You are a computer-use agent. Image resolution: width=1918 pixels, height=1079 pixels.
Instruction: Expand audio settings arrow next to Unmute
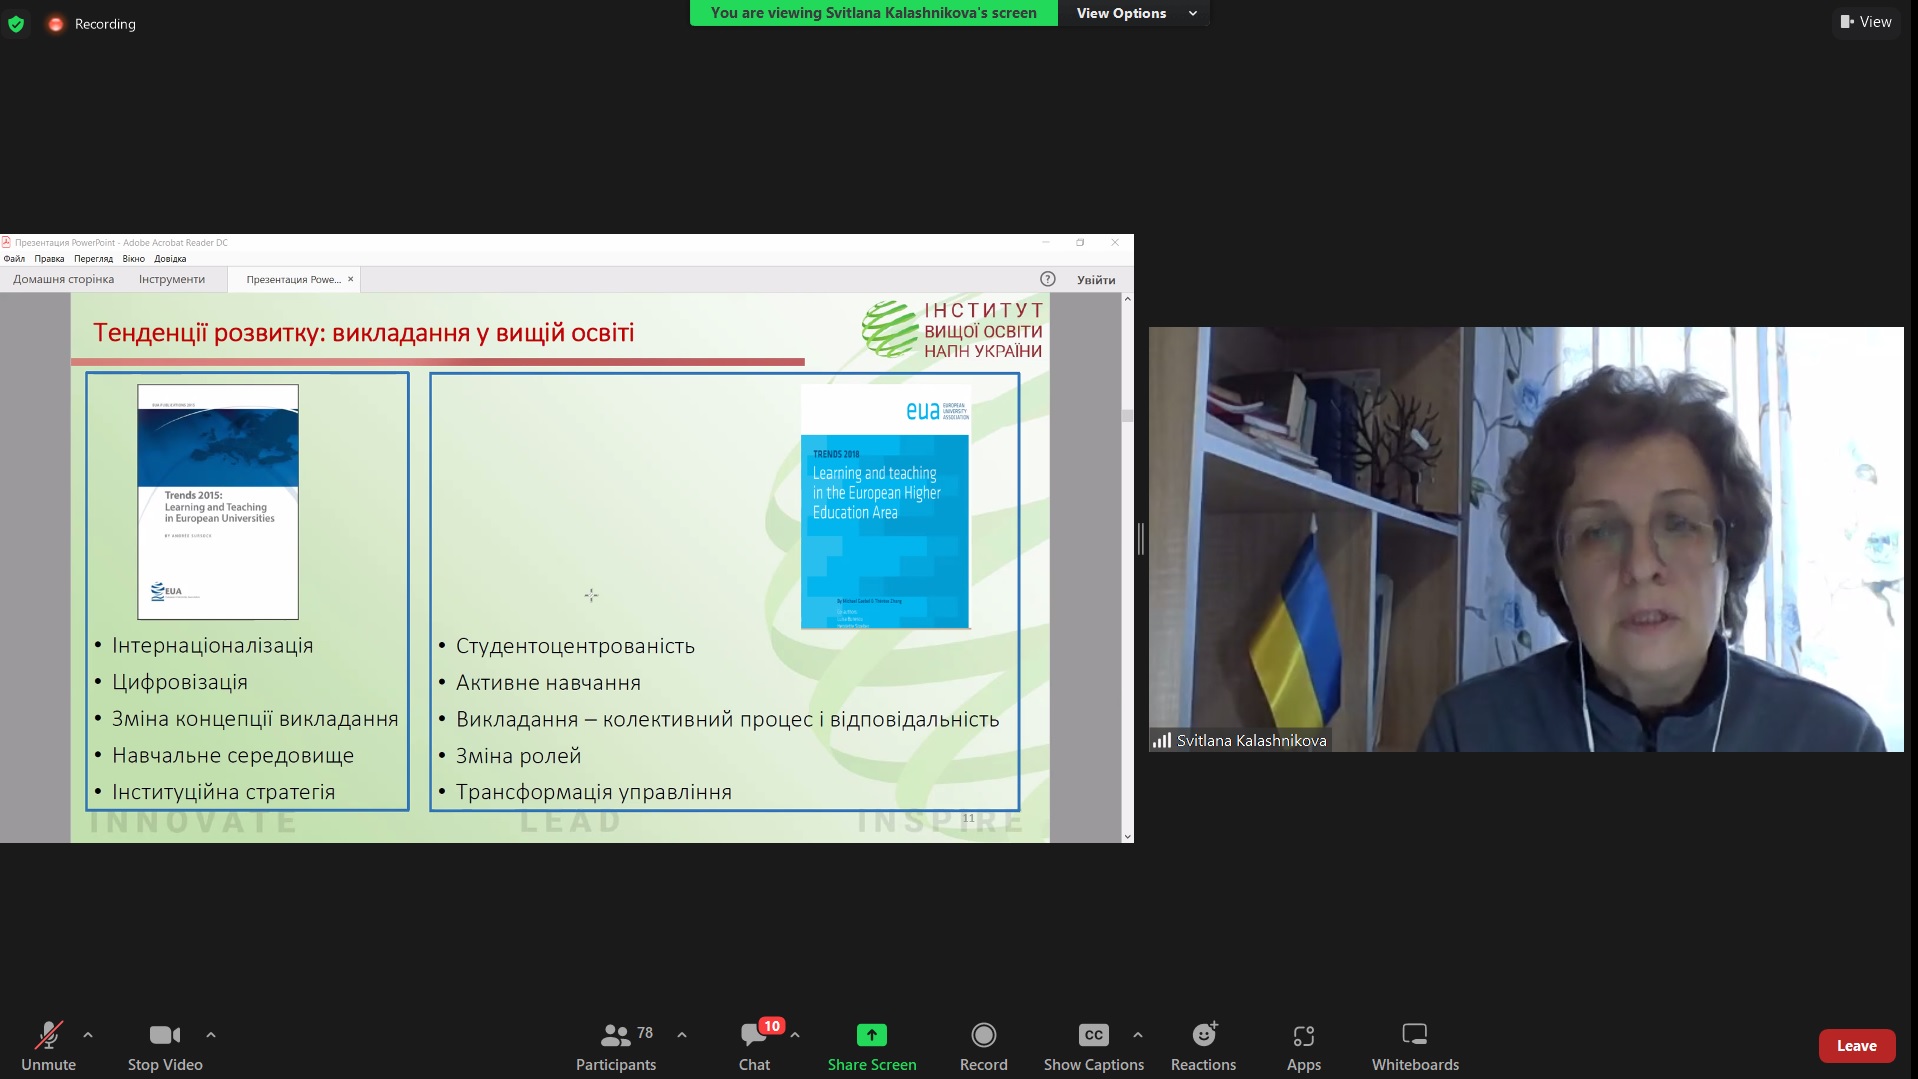click(x=88, y=1035)
